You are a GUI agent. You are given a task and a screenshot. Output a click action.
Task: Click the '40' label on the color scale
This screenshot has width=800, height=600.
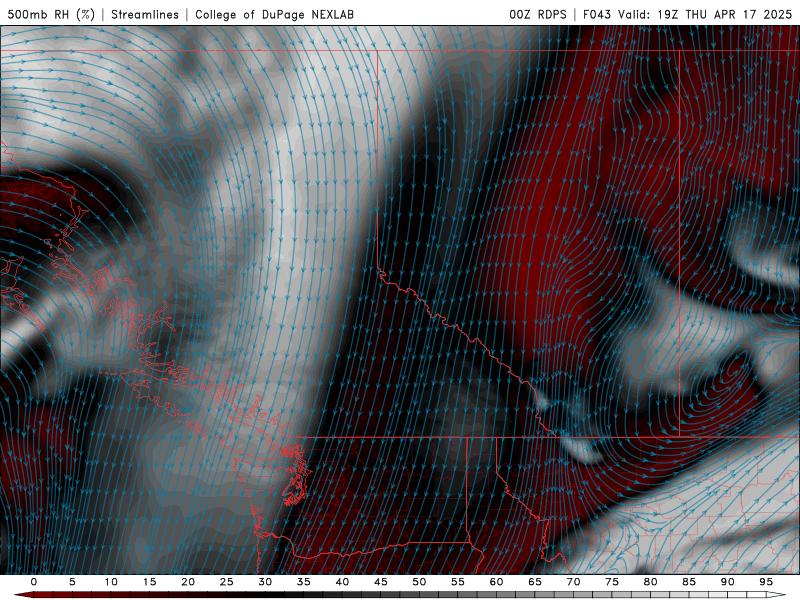pyautogui.click(x=342, y=582)
